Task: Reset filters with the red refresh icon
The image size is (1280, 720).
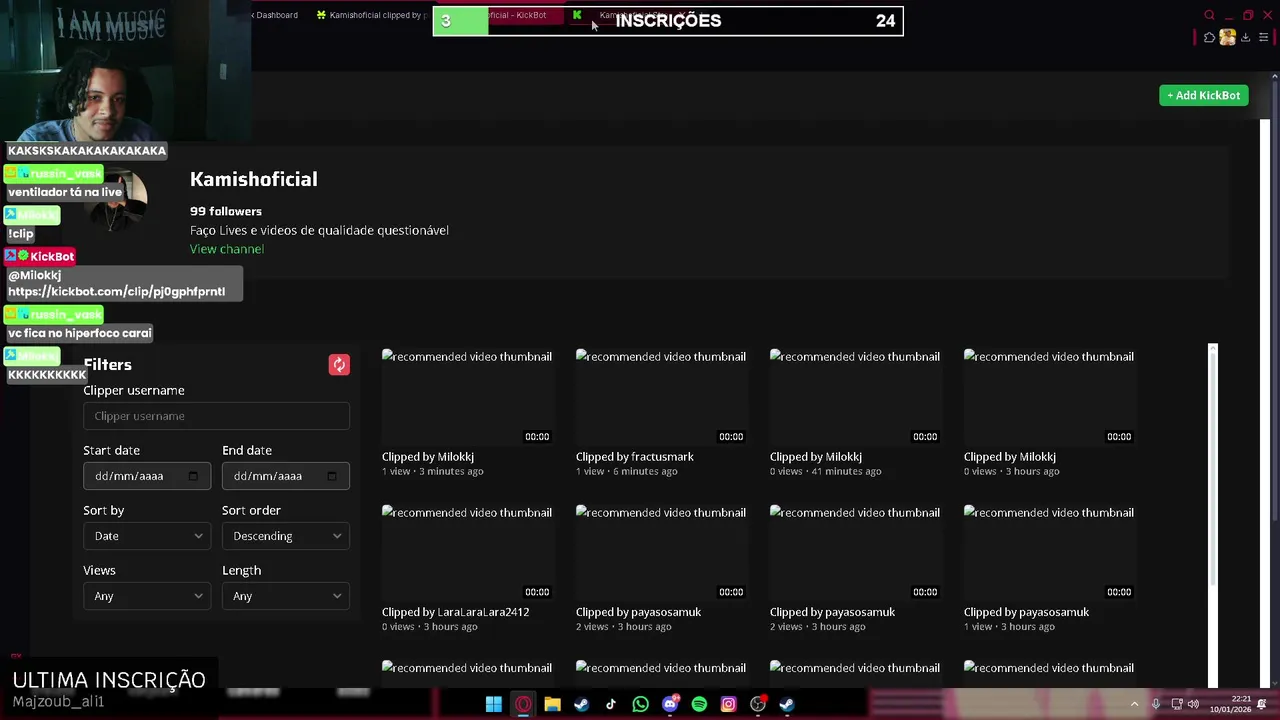Action: [x=339, y=365]
